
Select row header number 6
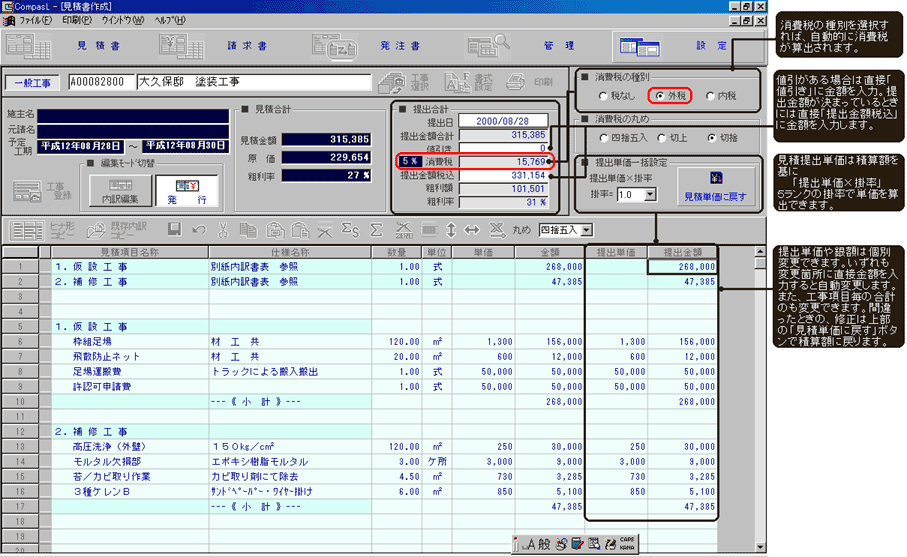(20, 342)
